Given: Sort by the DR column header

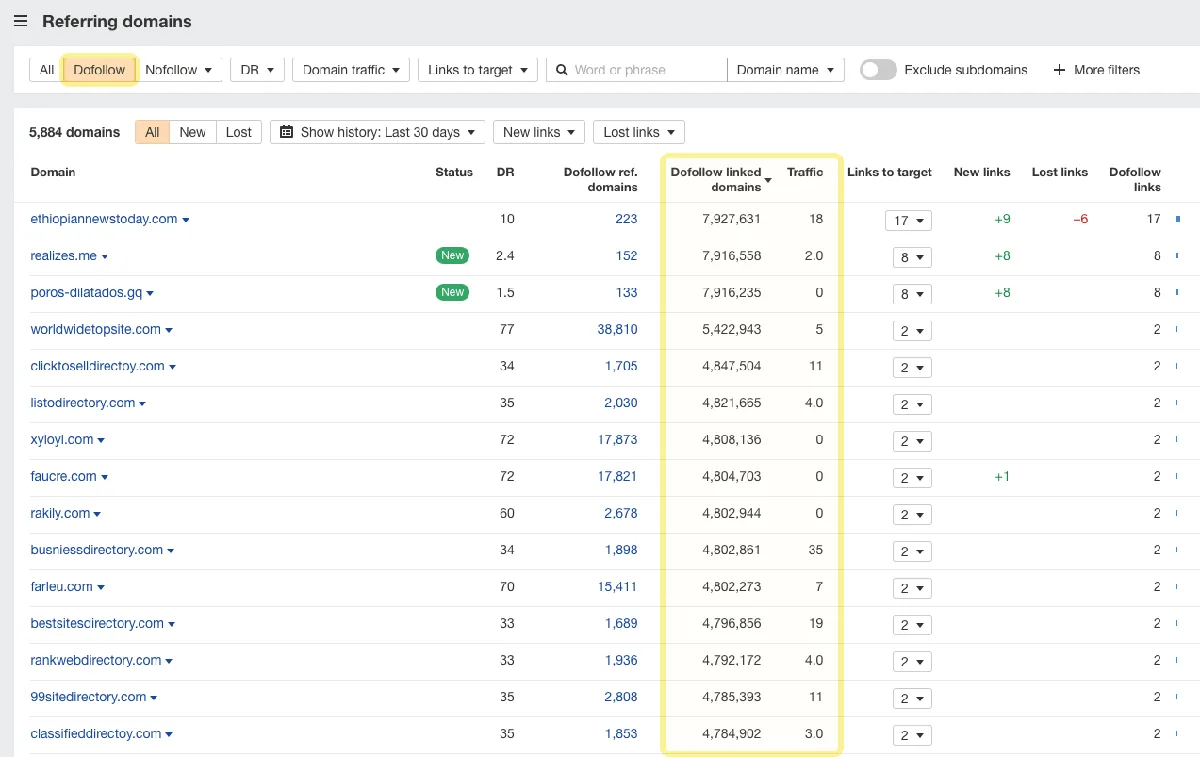Looking at the screenshot, I should [x=506, y=172].
